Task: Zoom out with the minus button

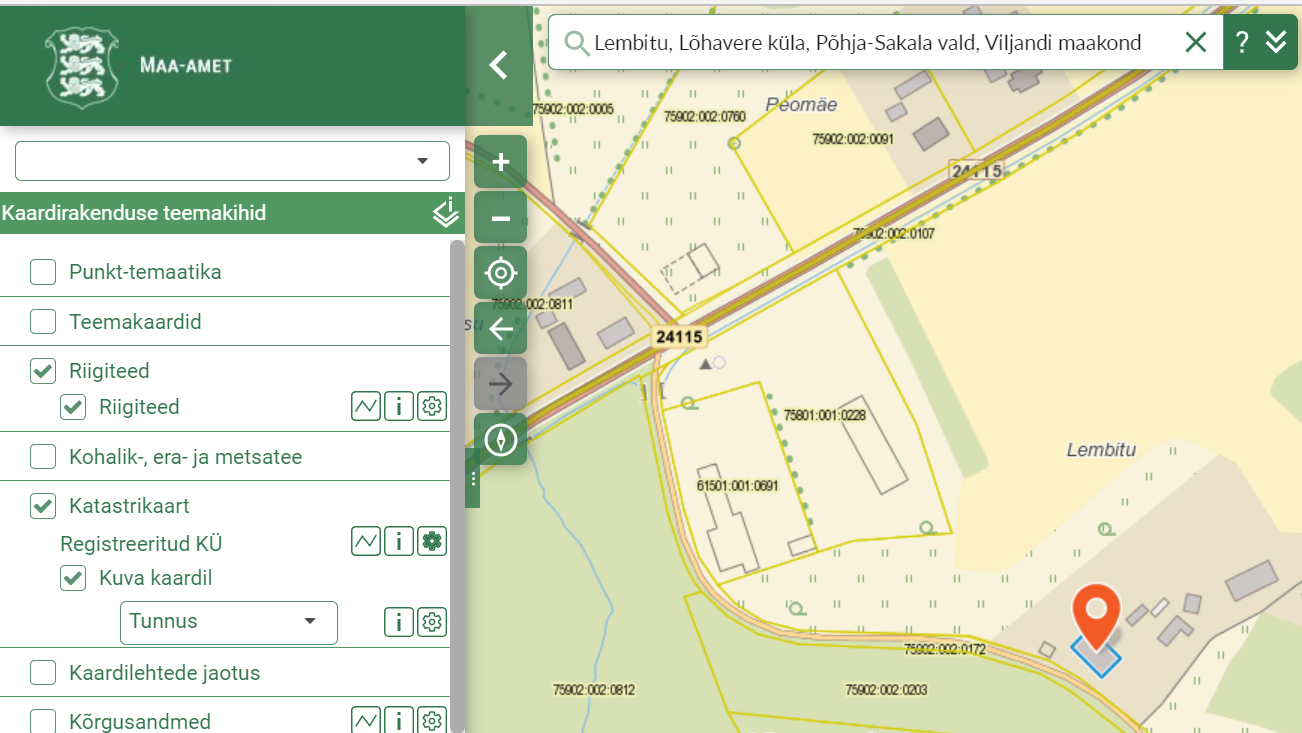Action: click(x=501, y=218)
